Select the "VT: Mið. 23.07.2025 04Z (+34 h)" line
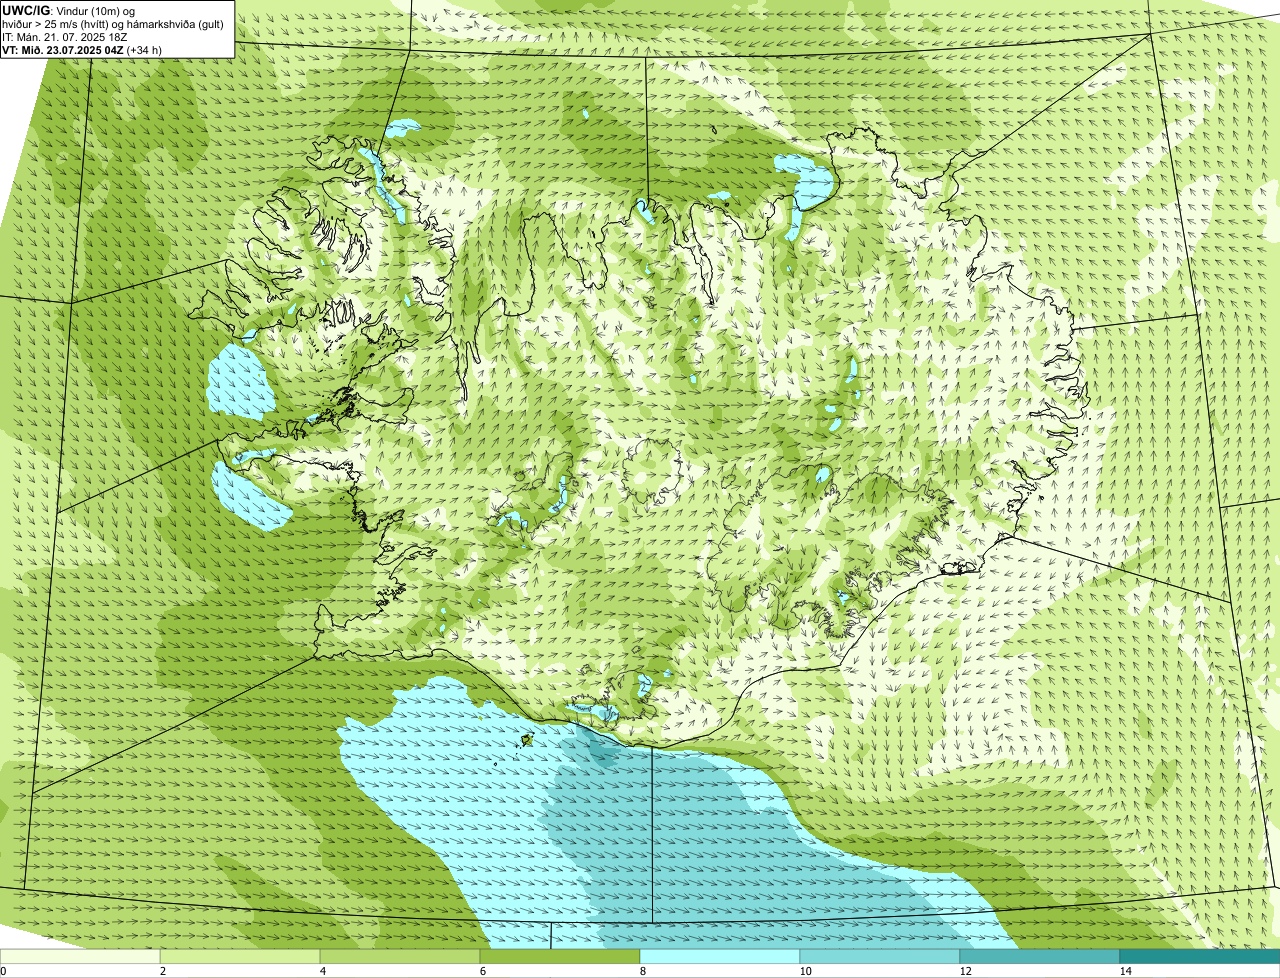1280x978 pixels. point(82,50)
